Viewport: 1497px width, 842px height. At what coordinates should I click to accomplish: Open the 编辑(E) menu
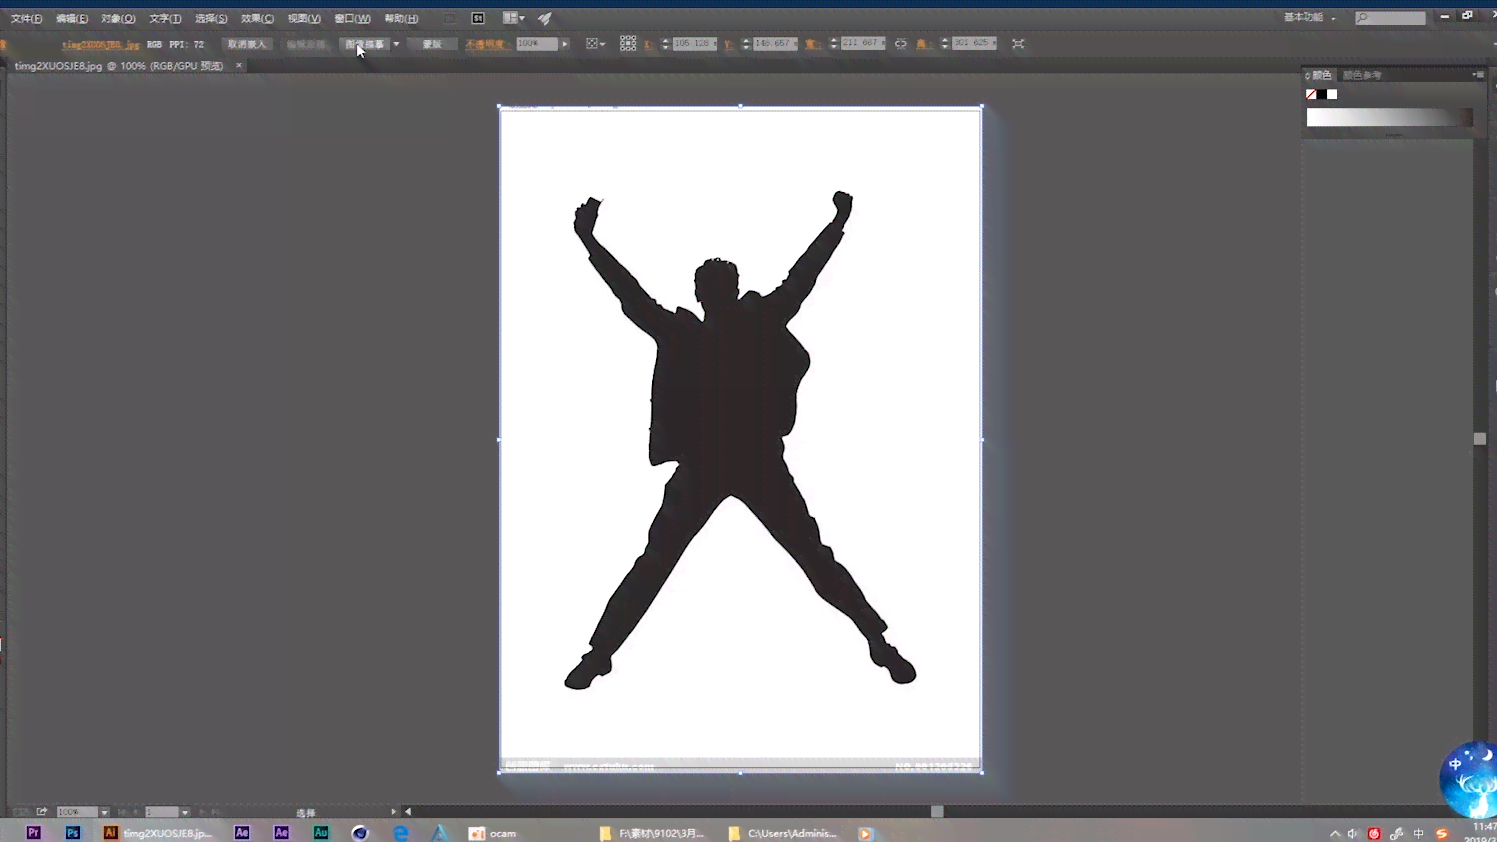point(72,18)
